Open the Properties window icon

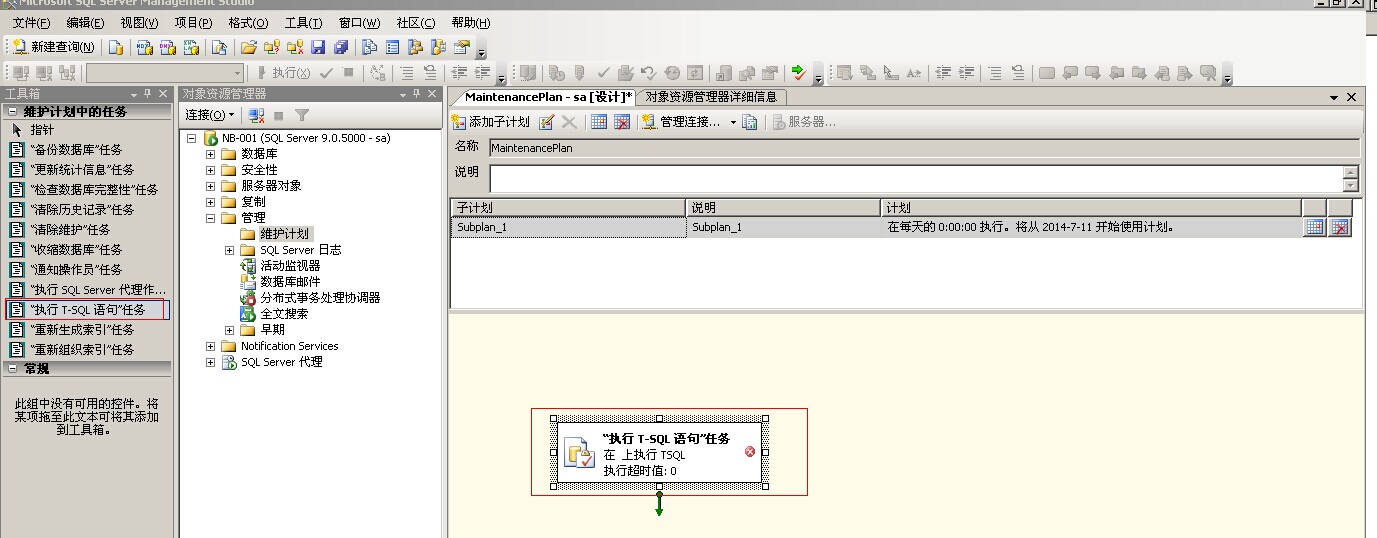click(461, 47)
